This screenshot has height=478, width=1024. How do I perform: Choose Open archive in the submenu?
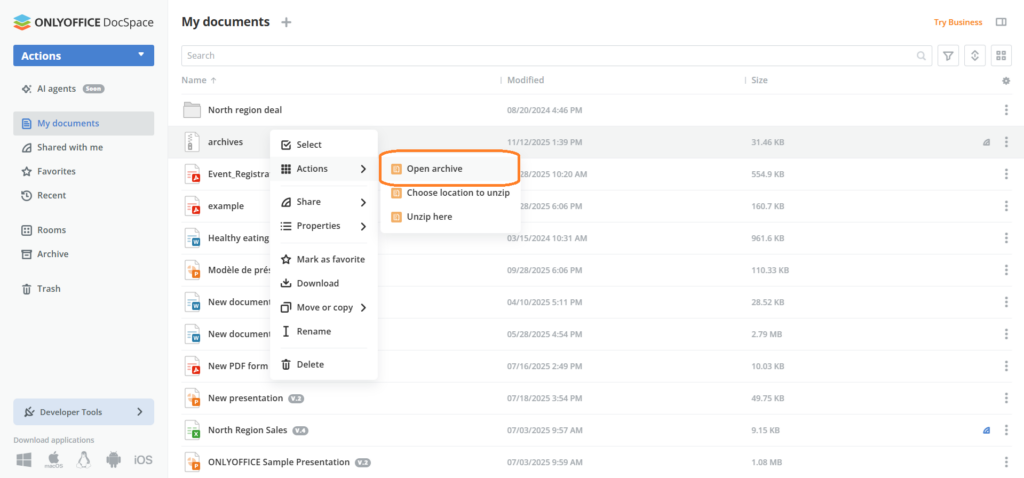pos(450,169)
